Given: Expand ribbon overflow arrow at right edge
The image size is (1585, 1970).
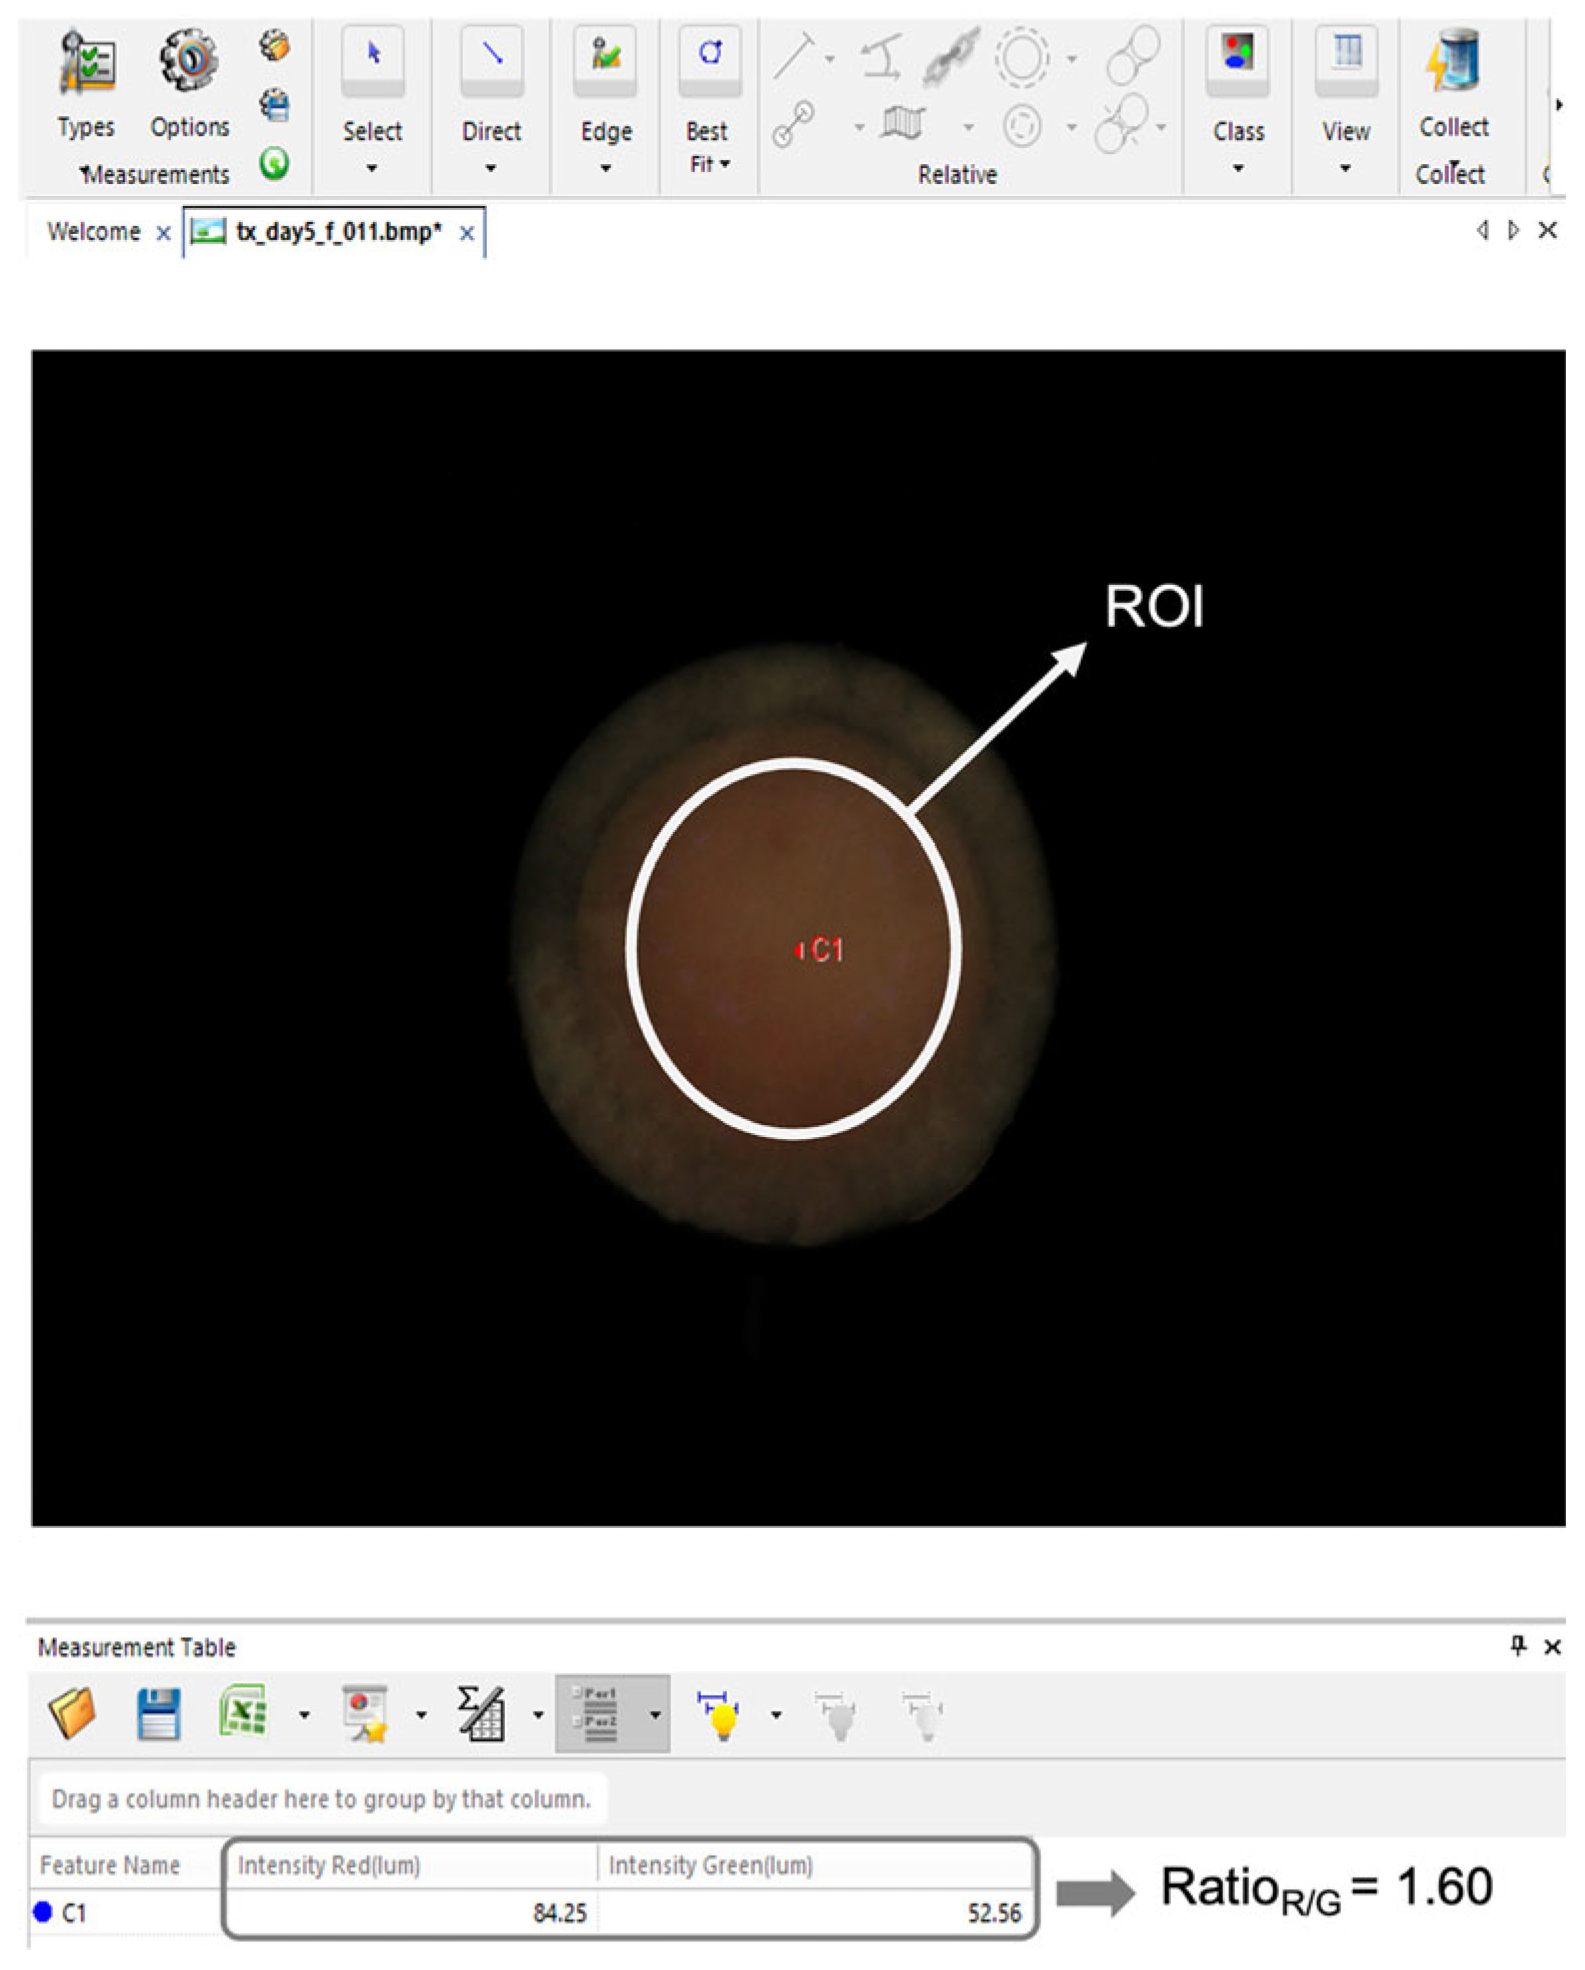Looking at the screenshot, I should pos(1559,104).
